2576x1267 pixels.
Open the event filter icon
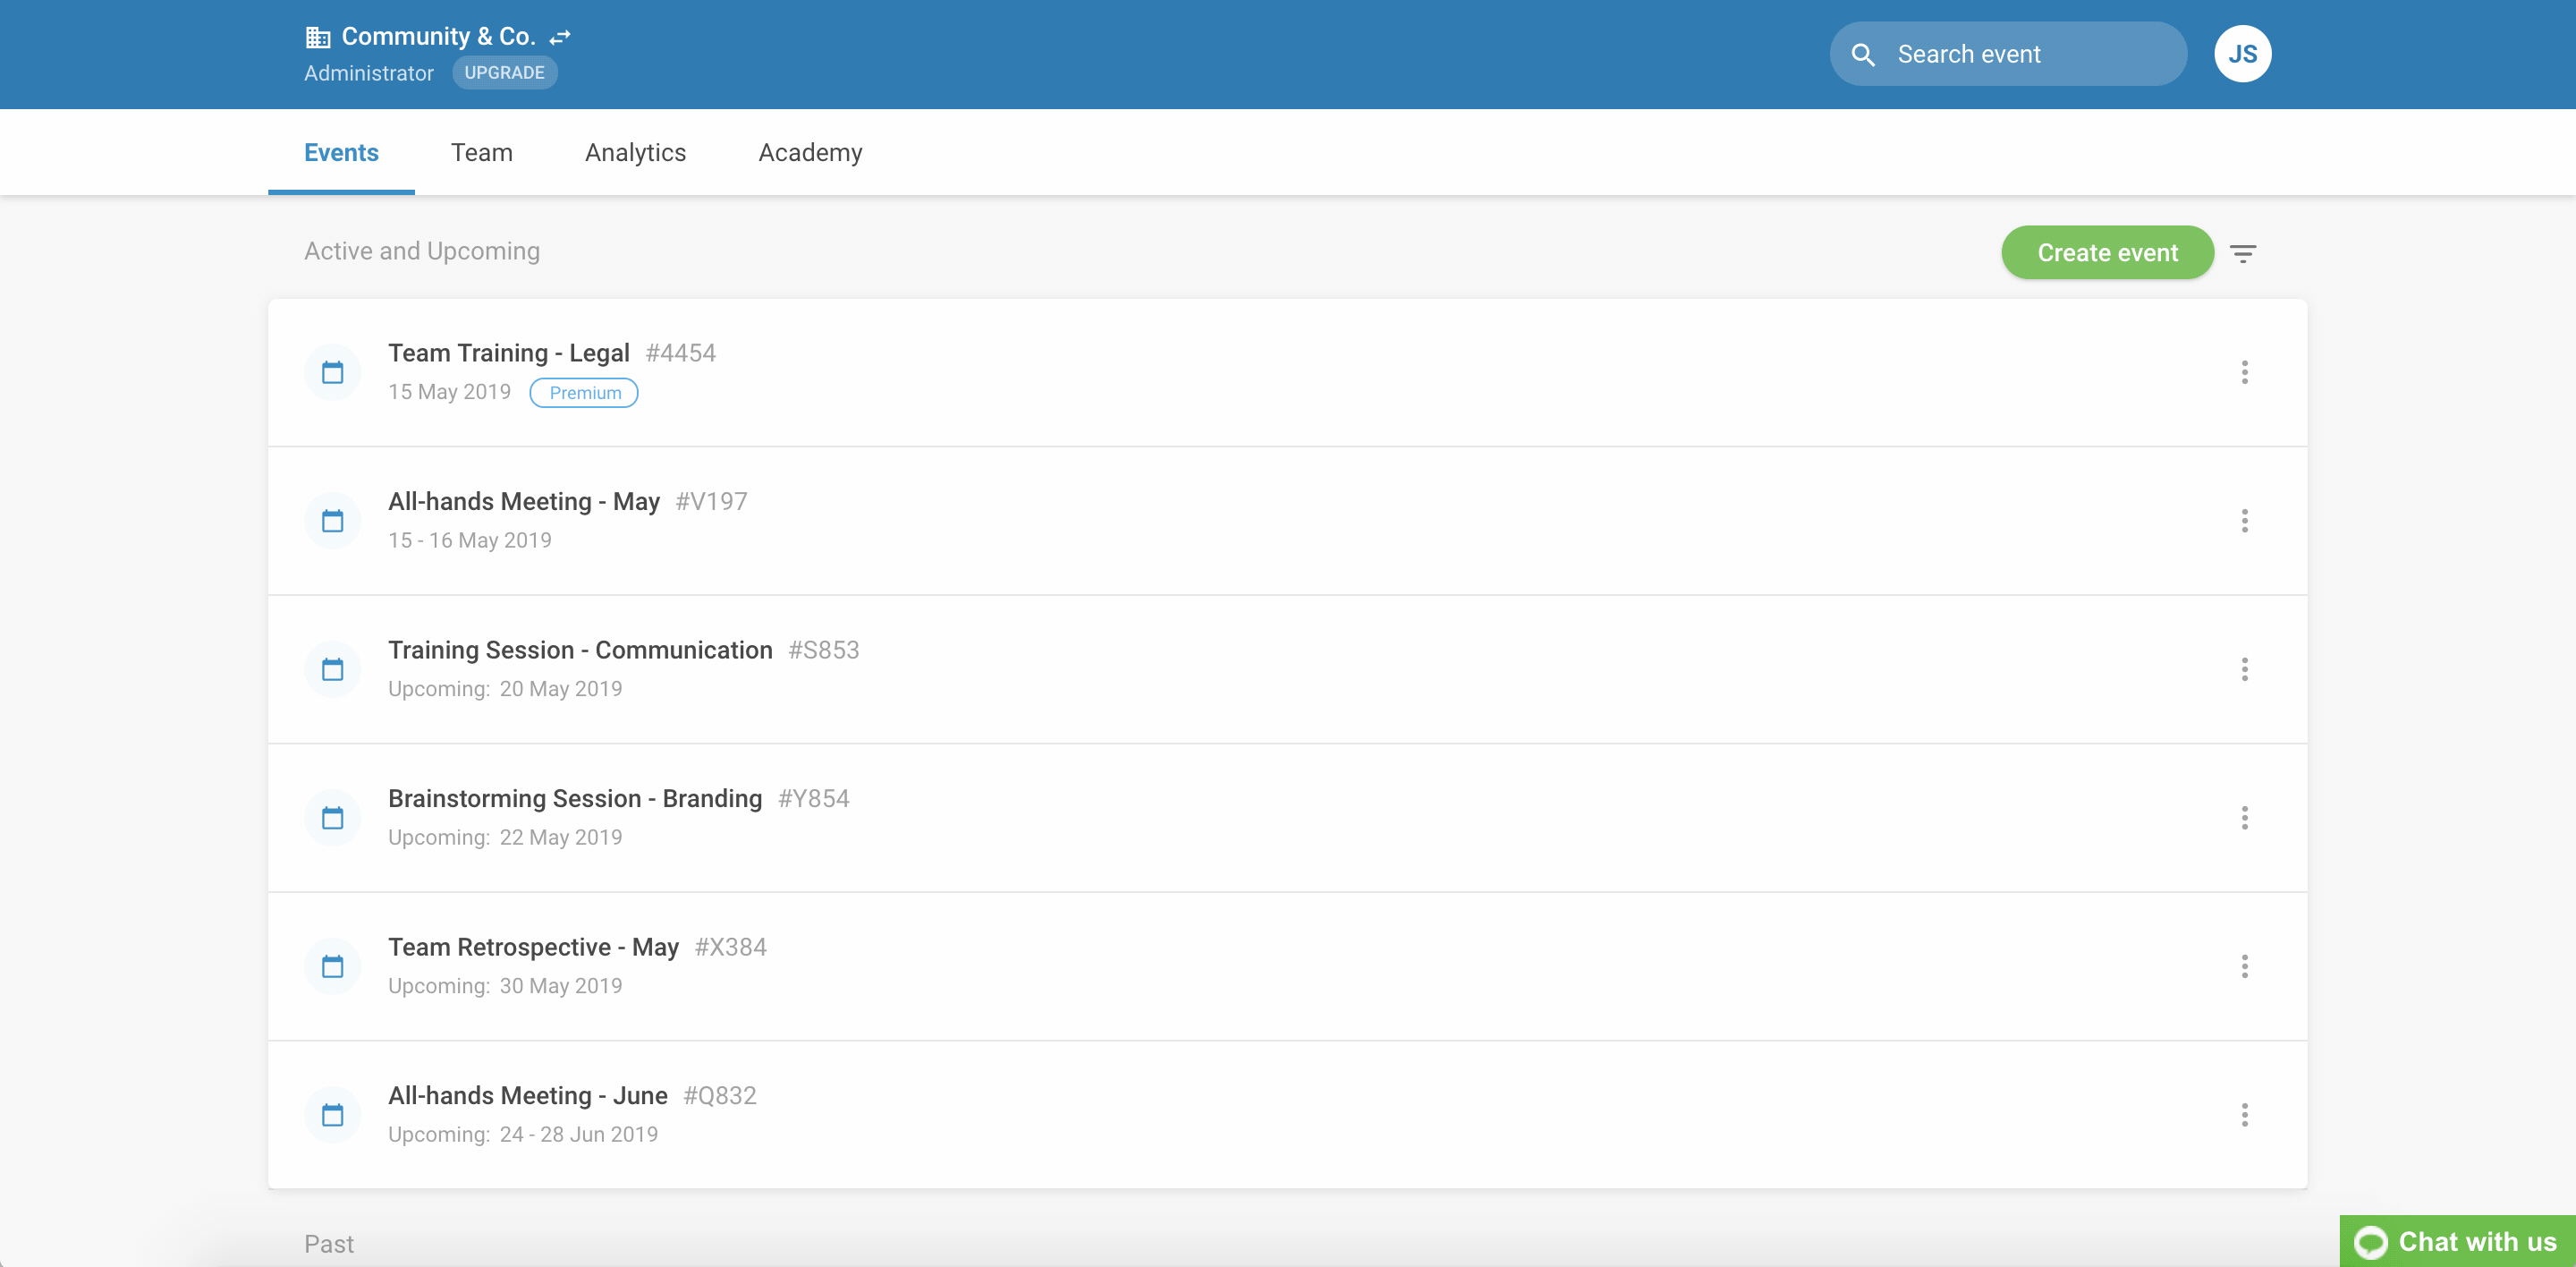2243,253
